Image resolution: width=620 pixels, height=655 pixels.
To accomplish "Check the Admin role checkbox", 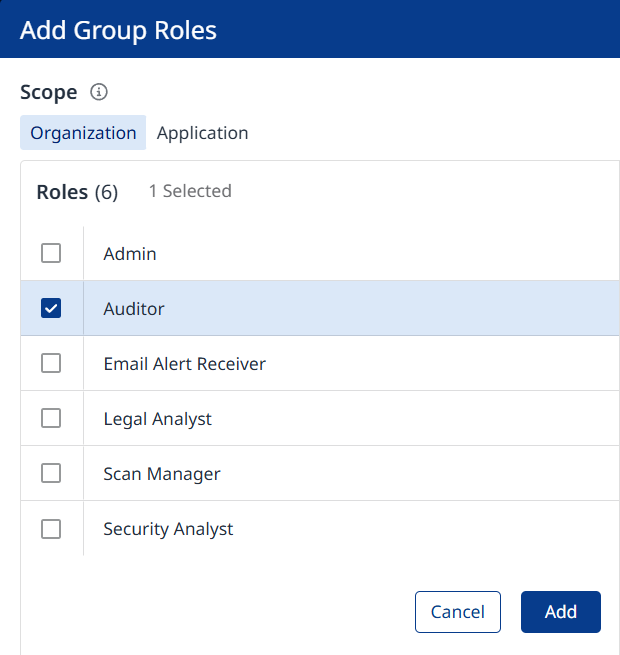I will (51, 254).
